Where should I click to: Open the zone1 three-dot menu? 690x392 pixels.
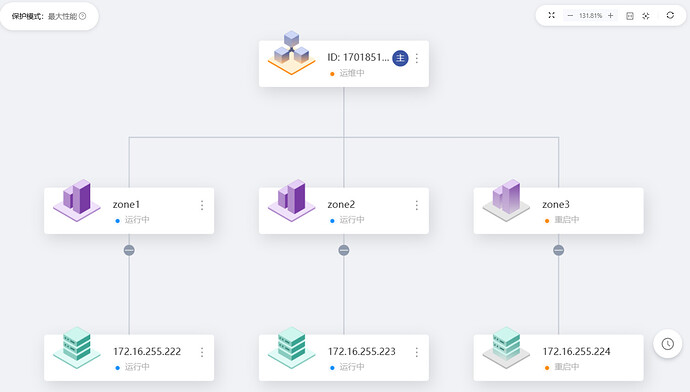[202, 205]
